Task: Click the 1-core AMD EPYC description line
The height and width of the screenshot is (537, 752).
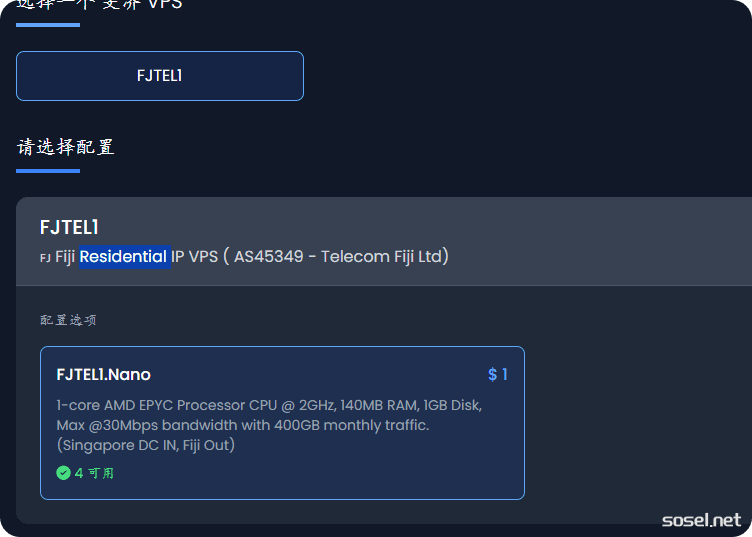Action: coord(269,405)
